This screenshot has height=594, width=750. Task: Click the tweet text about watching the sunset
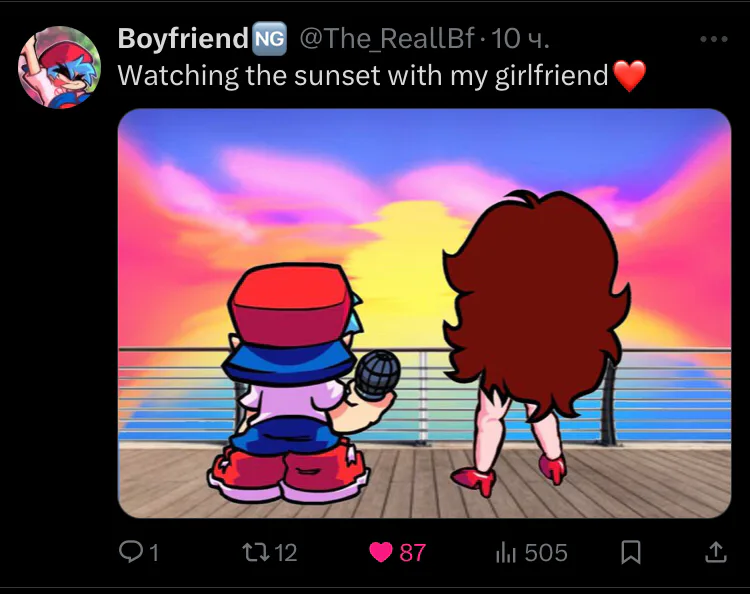tap(363, 75)
